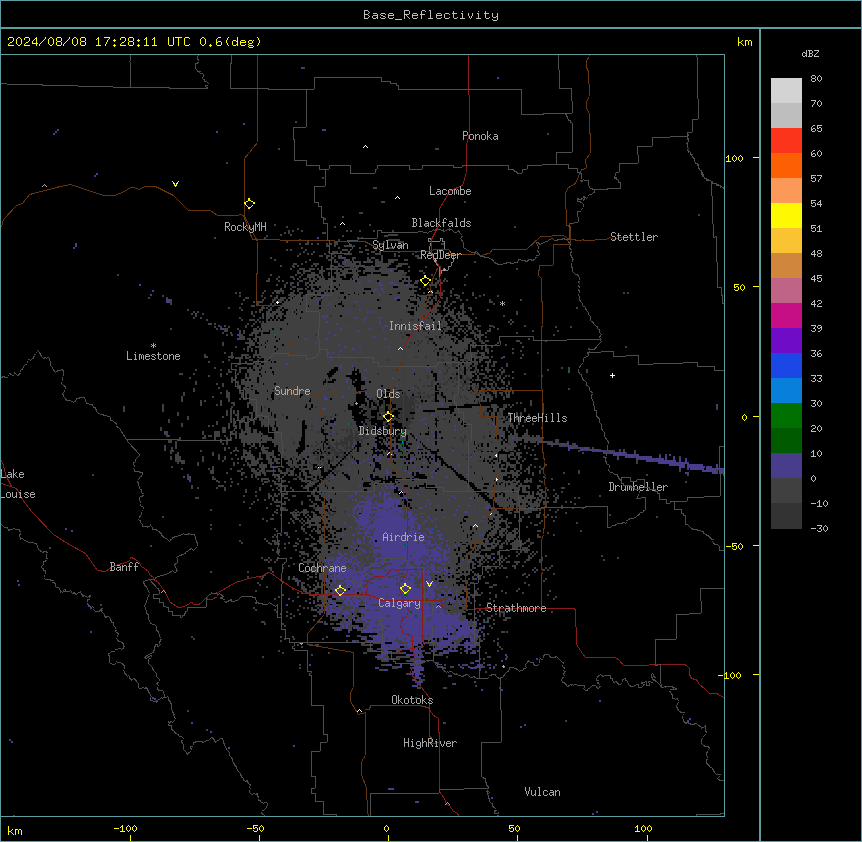Click the Drumheller label
The width and height of the screenshot is (862, 842).
coord(638,487)
